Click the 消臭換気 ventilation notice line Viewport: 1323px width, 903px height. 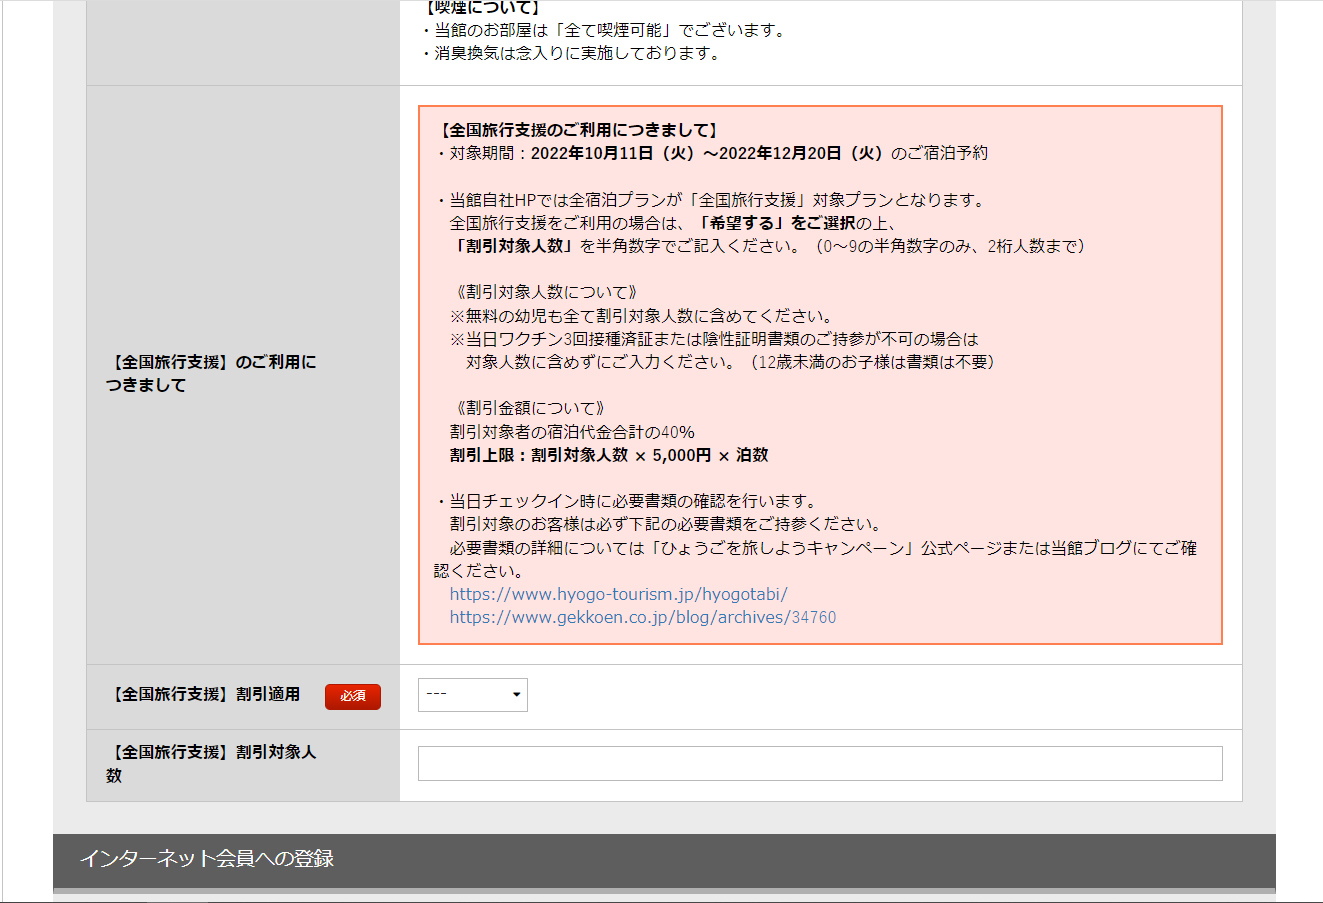[576, 53]
